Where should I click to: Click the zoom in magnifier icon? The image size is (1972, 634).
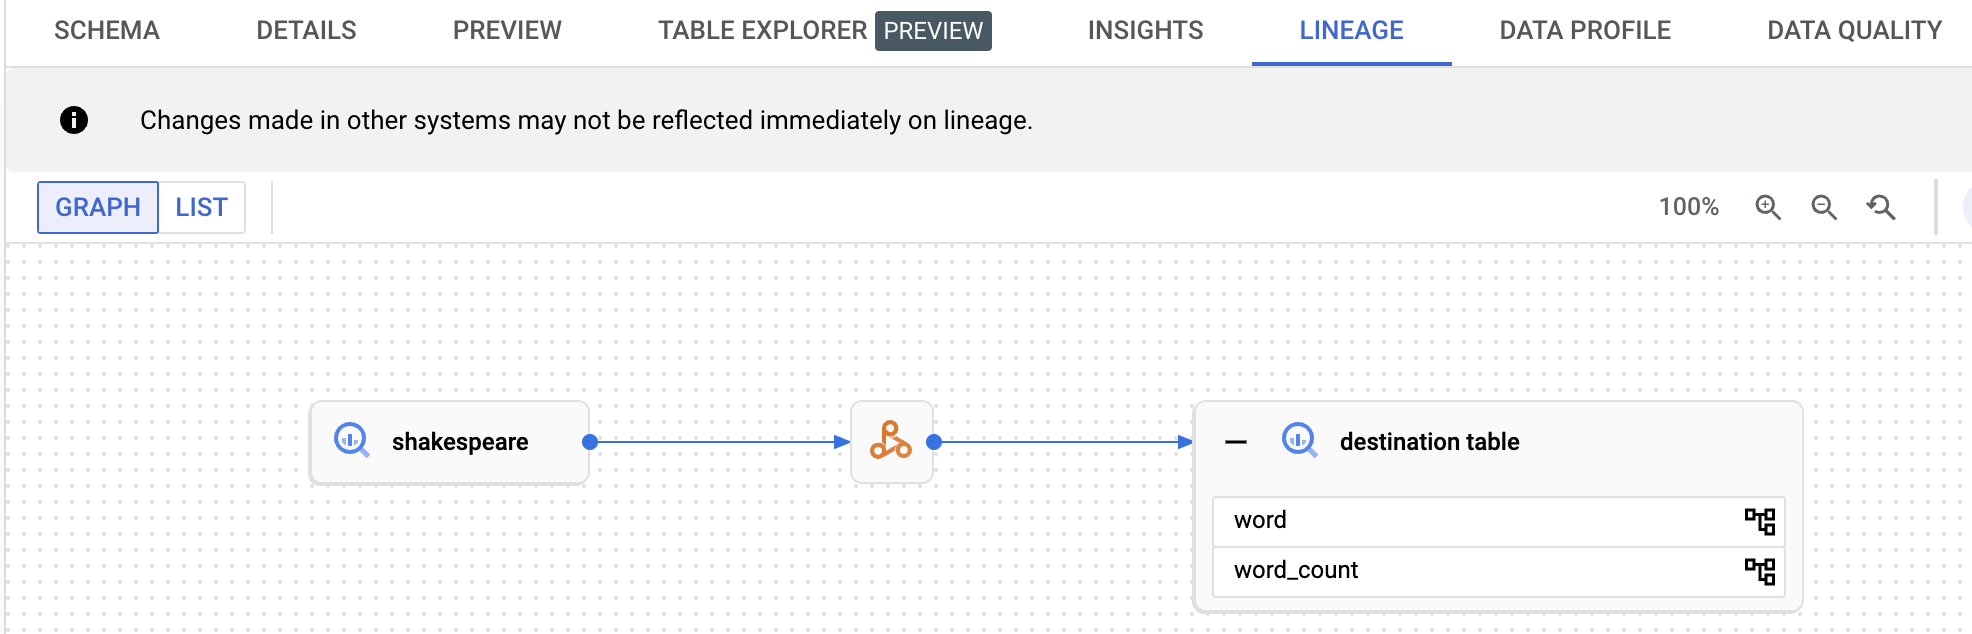1769,207
